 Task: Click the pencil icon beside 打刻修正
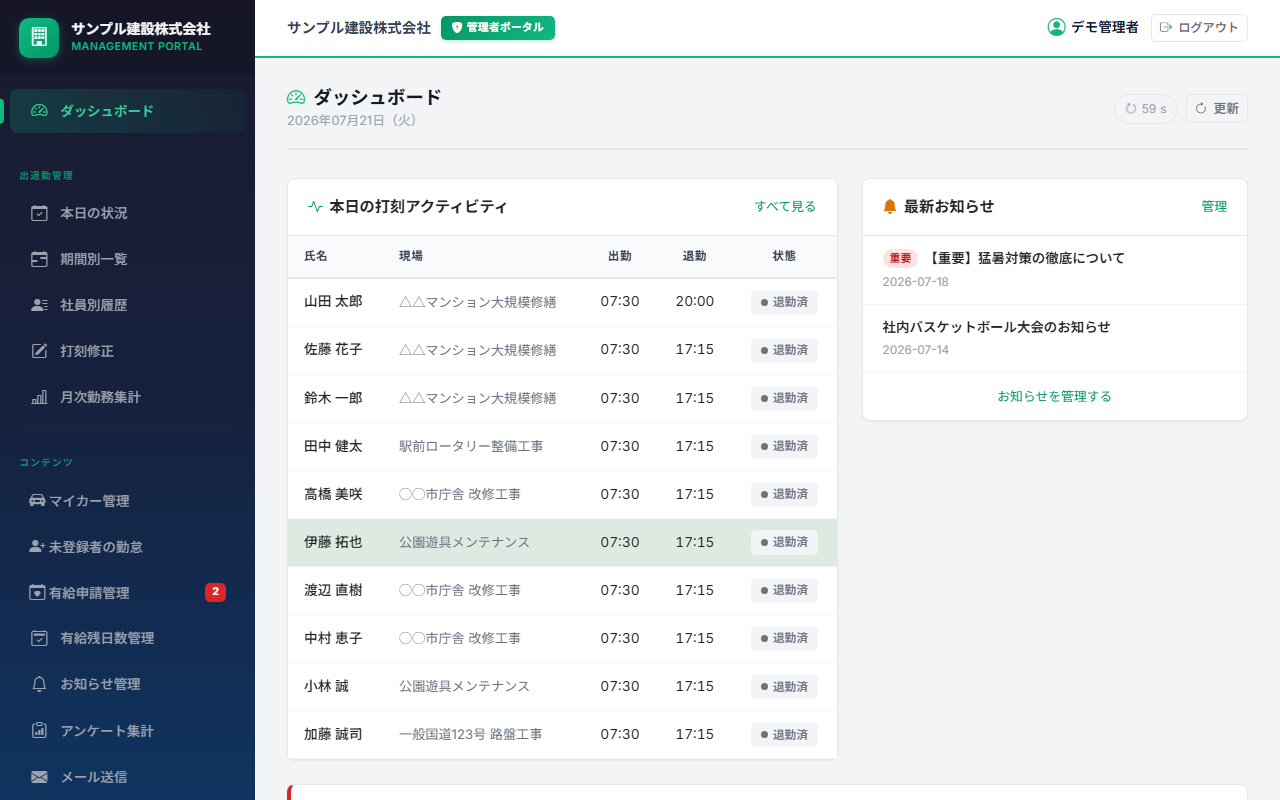[x=39, y=351]
